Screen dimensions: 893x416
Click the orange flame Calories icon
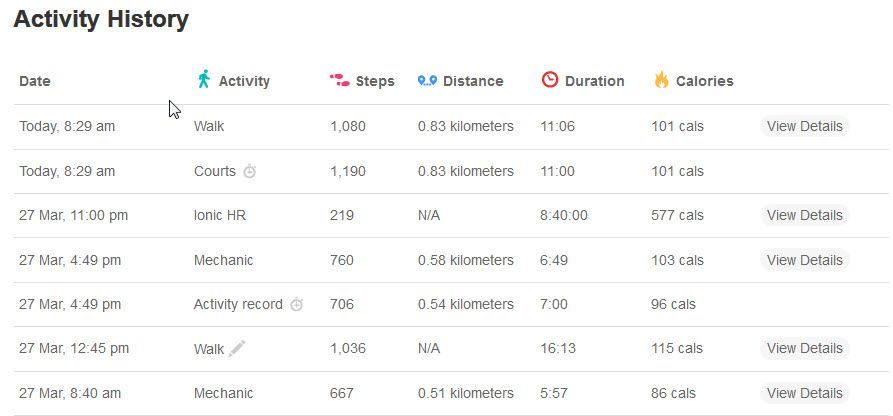click(661, 80)
